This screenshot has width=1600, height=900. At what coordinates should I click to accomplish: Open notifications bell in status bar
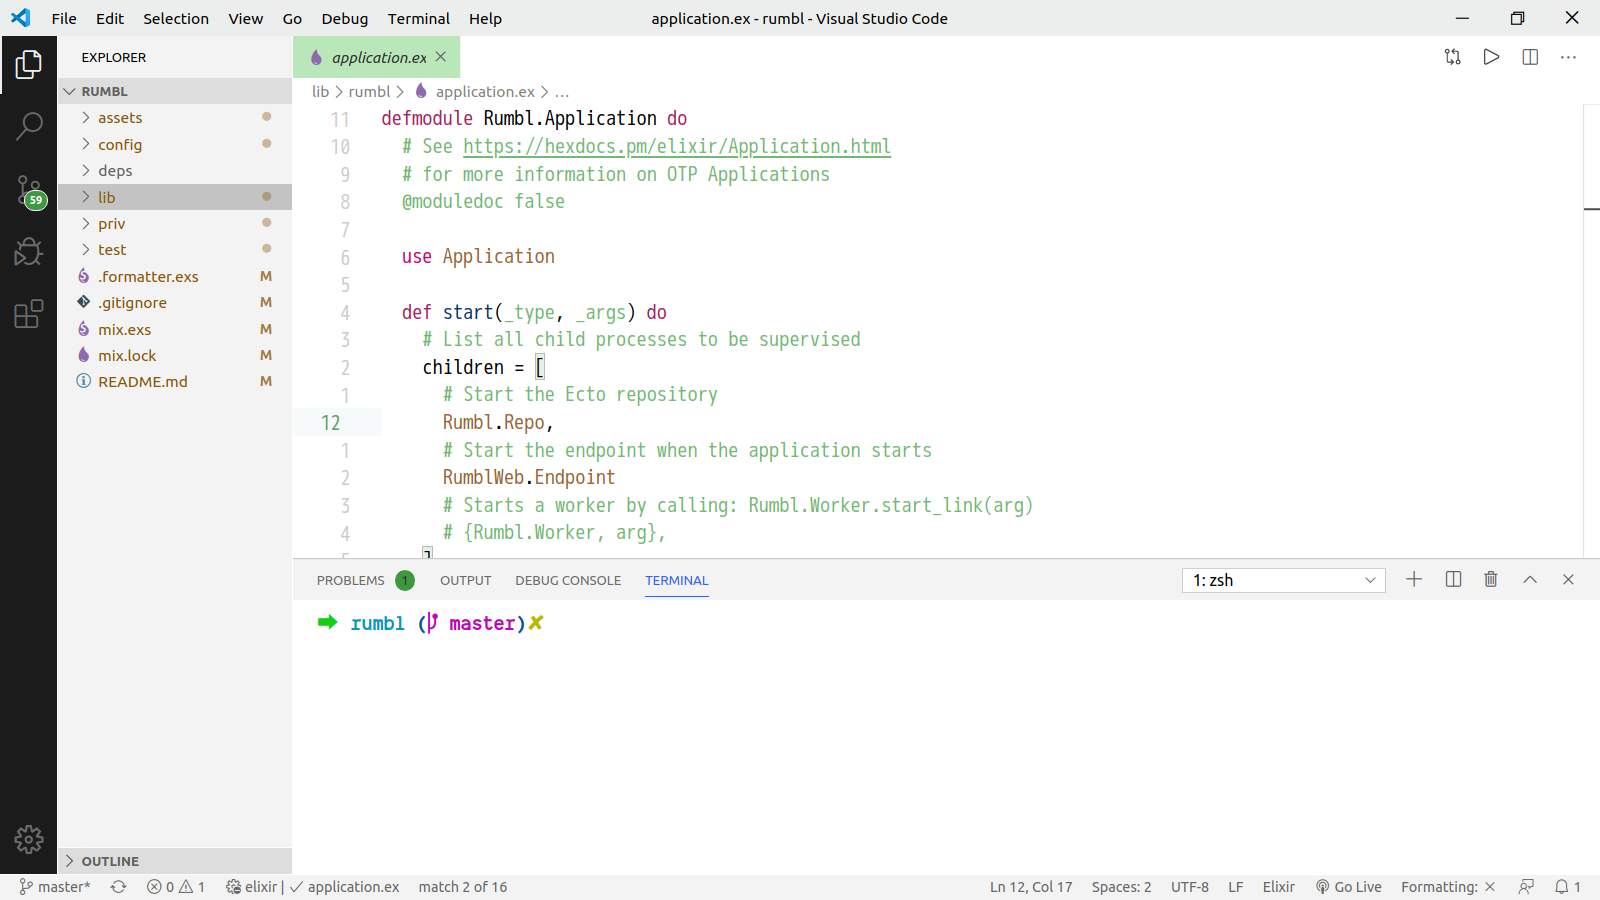[1568, 887]
